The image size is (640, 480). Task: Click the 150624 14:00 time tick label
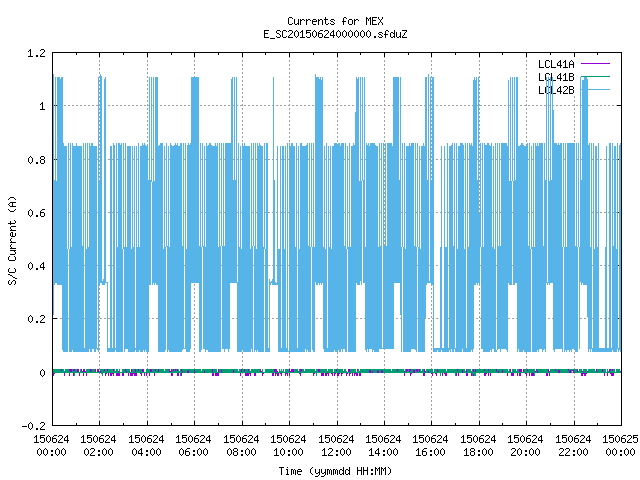383,446
